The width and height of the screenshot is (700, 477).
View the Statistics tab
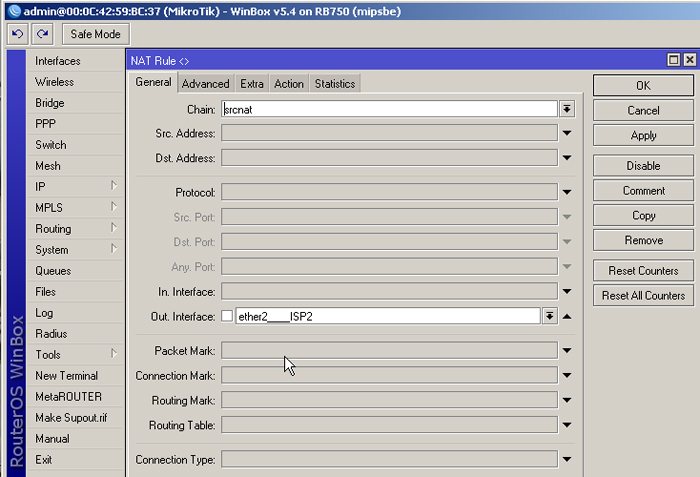point(335,84)
